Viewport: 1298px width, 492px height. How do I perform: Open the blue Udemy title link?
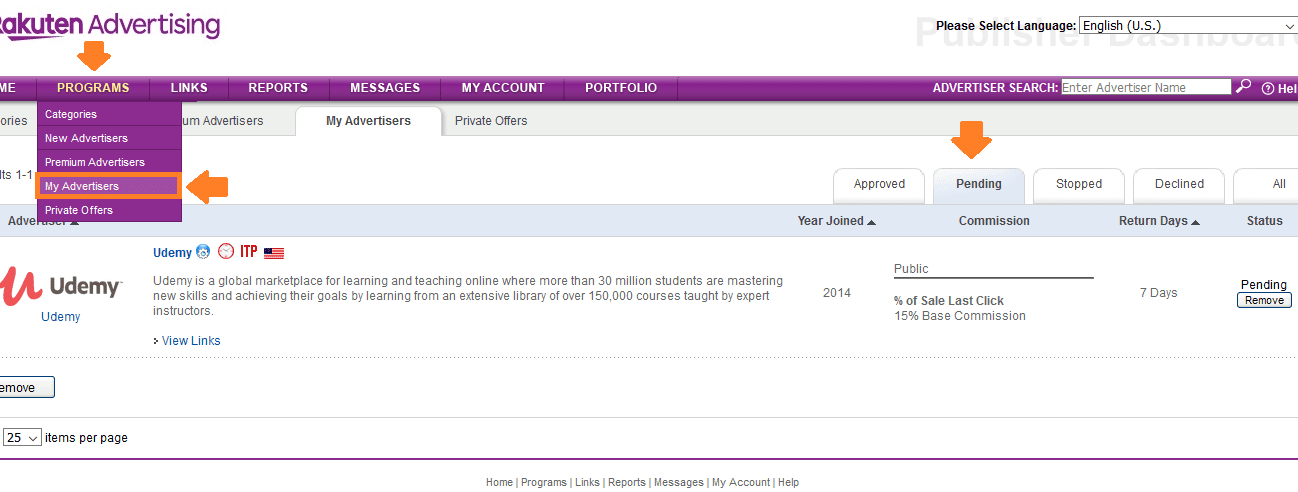[172, 253]
